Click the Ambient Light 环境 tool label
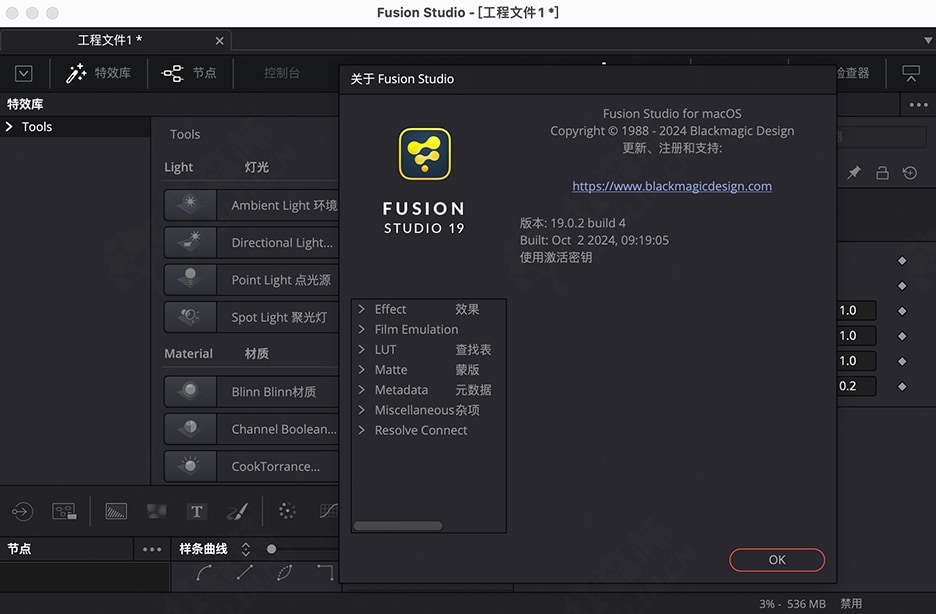 (284, 205)
